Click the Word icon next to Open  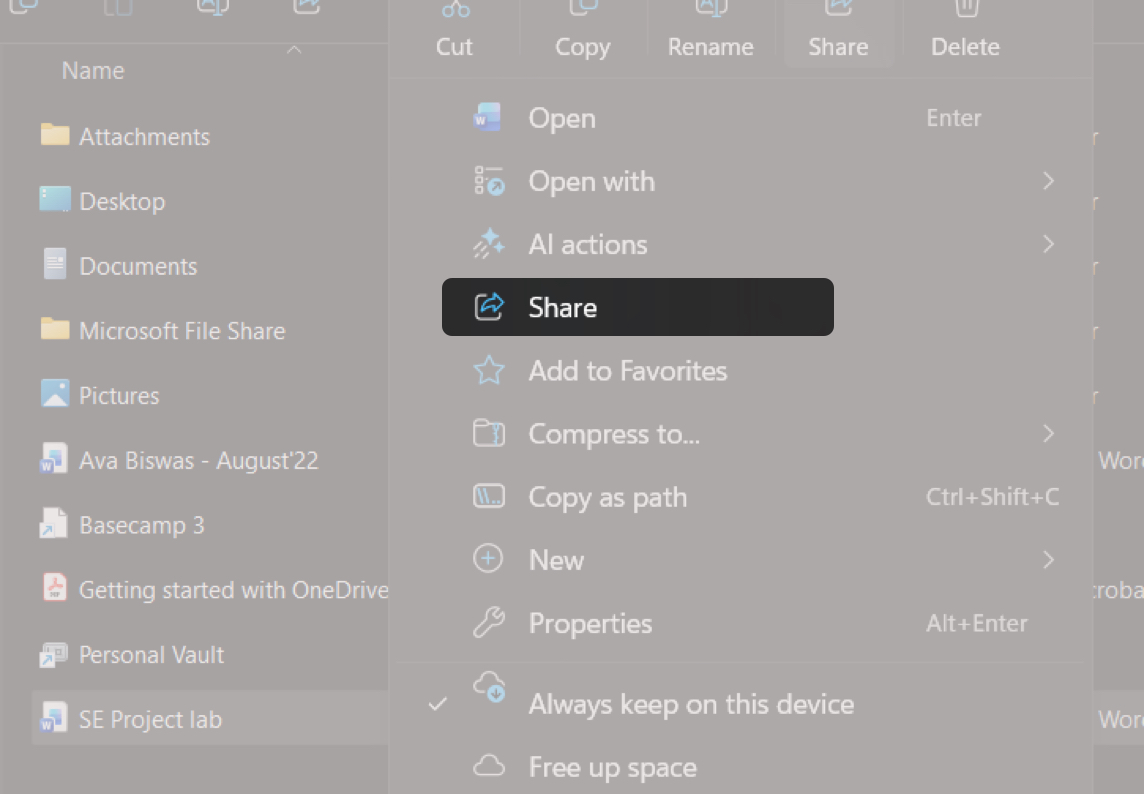pos(488,117)
